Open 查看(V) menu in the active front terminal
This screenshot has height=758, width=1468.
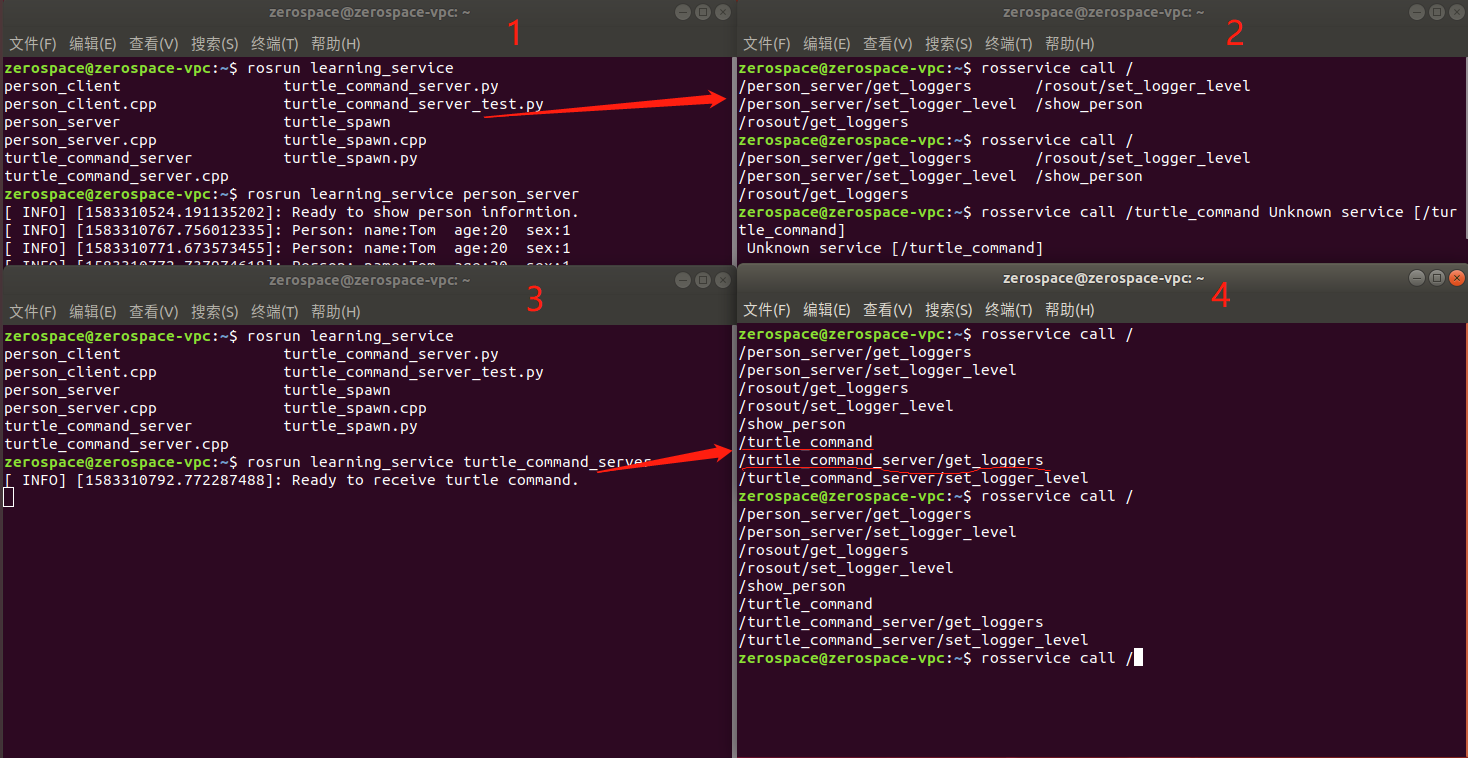(888, 310)
